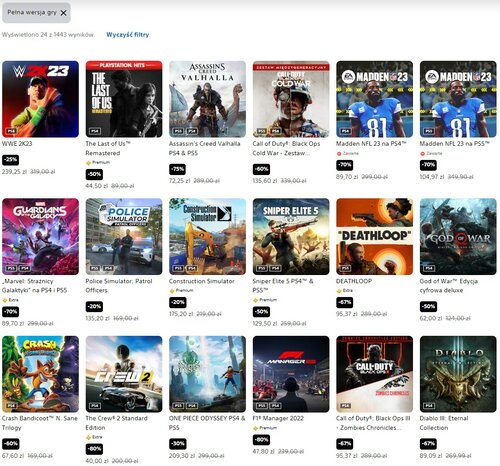The height and width of the screenshot is (466, 500).
Task: Click the -75% badge under Assassin's Creed Valhalla
Action: (x=178, y=169)
